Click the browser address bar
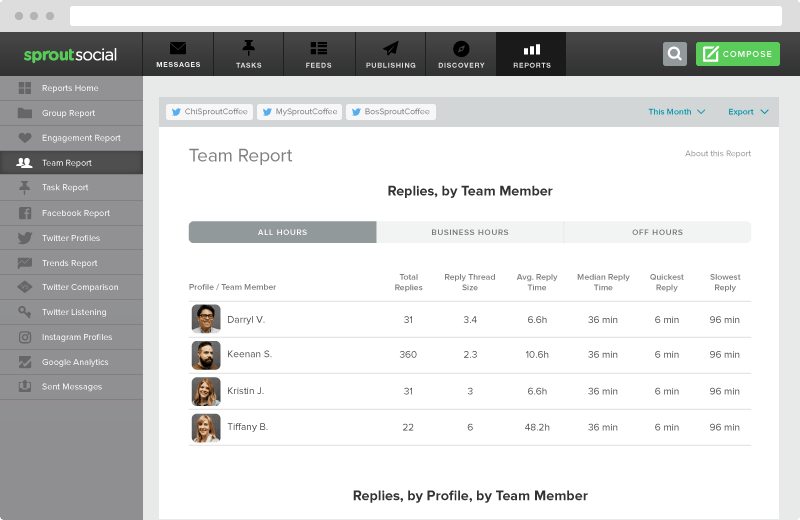800x520 pixels. coord(426,16)
